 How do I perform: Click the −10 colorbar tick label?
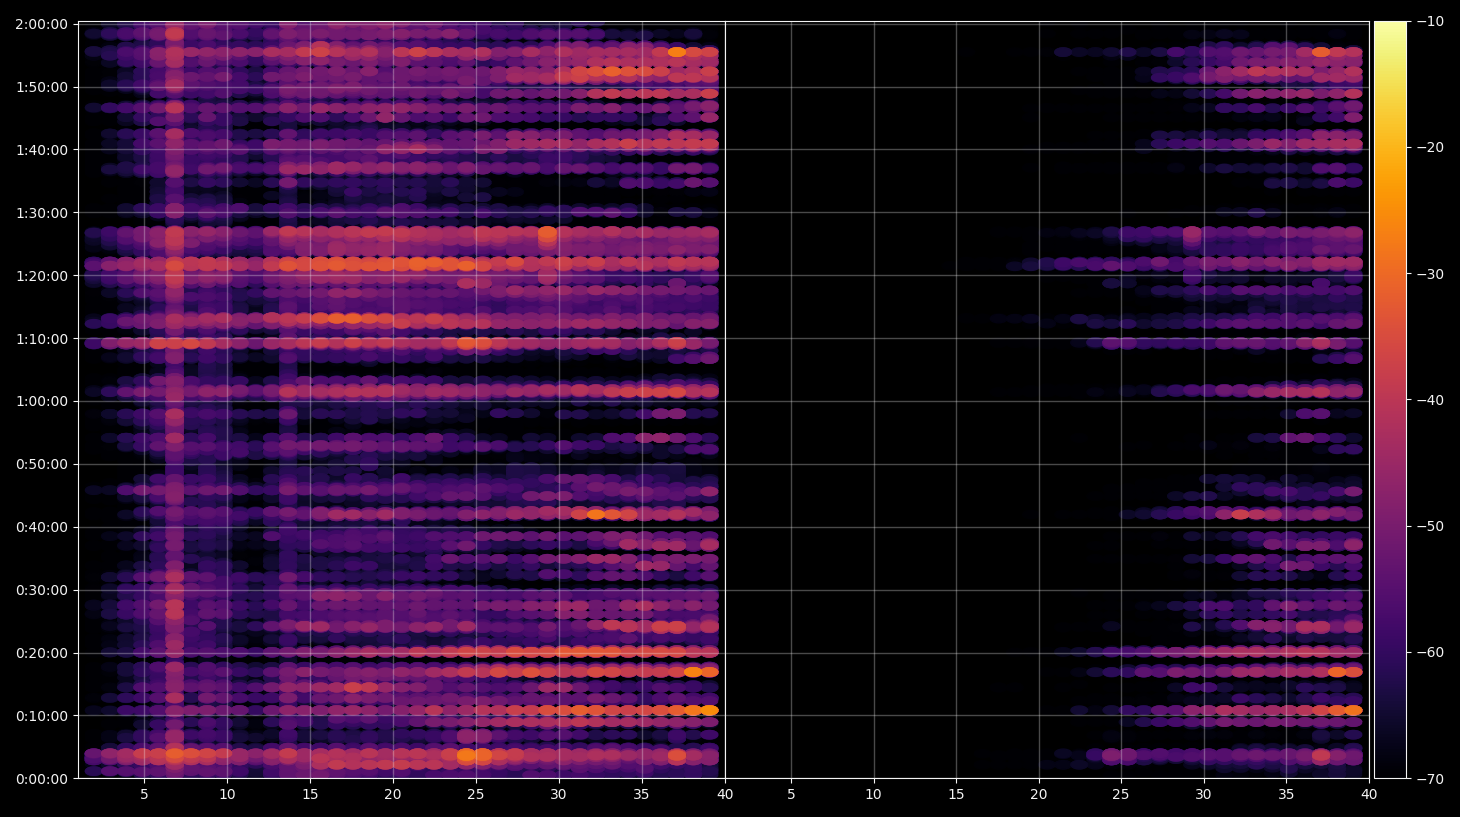point(1430,22)
